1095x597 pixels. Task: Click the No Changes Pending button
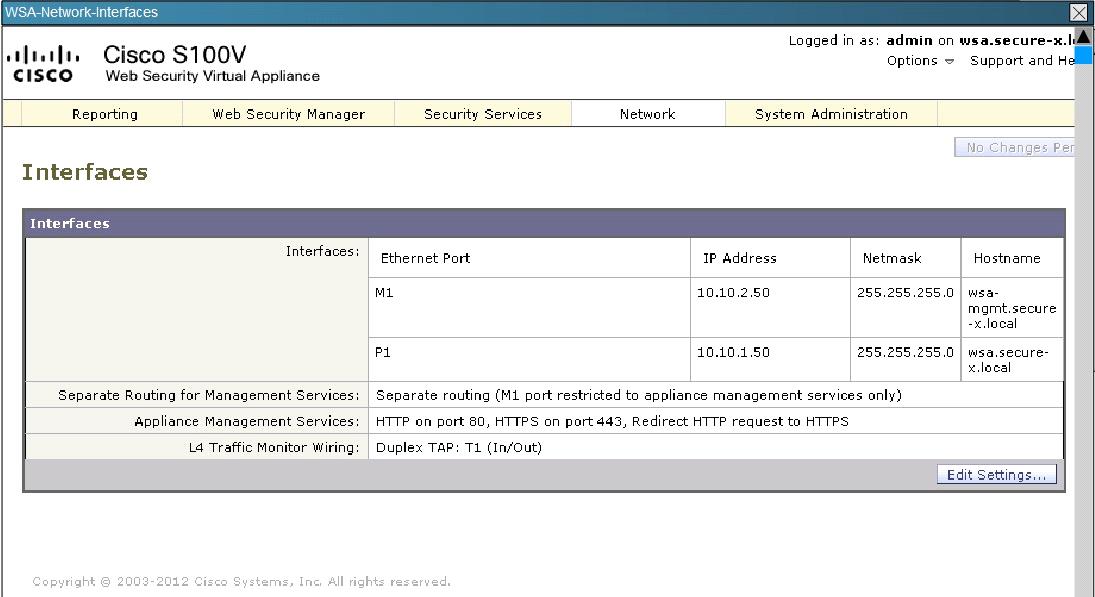pos(1015,147)
